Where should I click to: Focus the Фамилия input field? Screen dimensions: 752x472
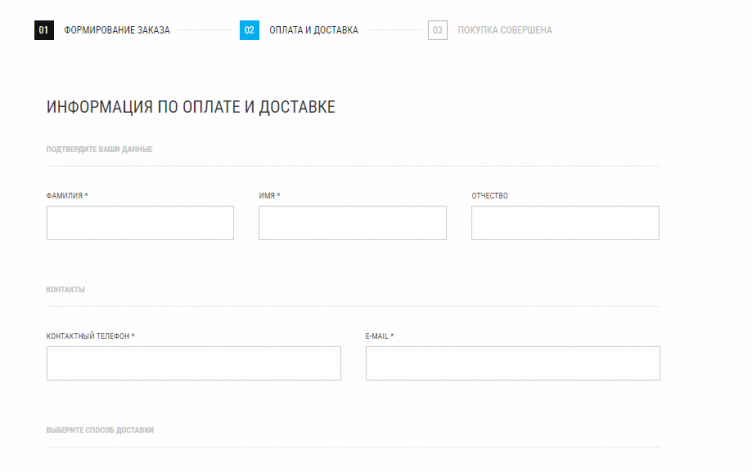click(x=140, y=223)
